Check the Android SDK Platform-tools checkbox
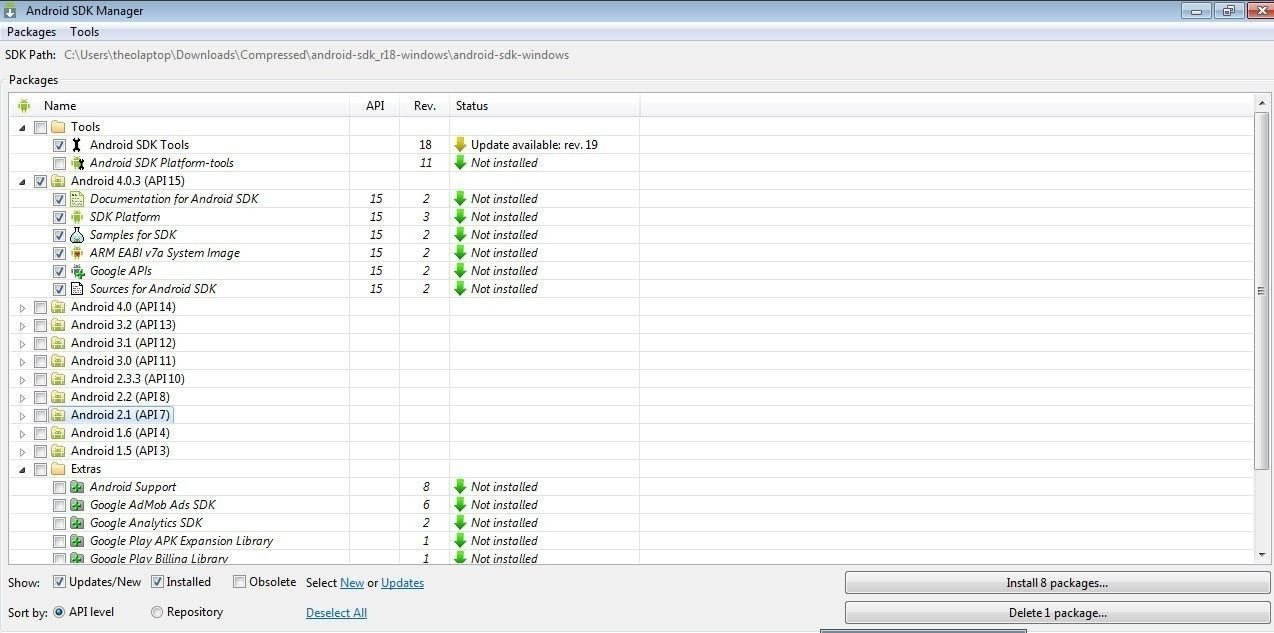Image resolution: width=1274 pixels, height=633 pixels. [x=60, y=163]
